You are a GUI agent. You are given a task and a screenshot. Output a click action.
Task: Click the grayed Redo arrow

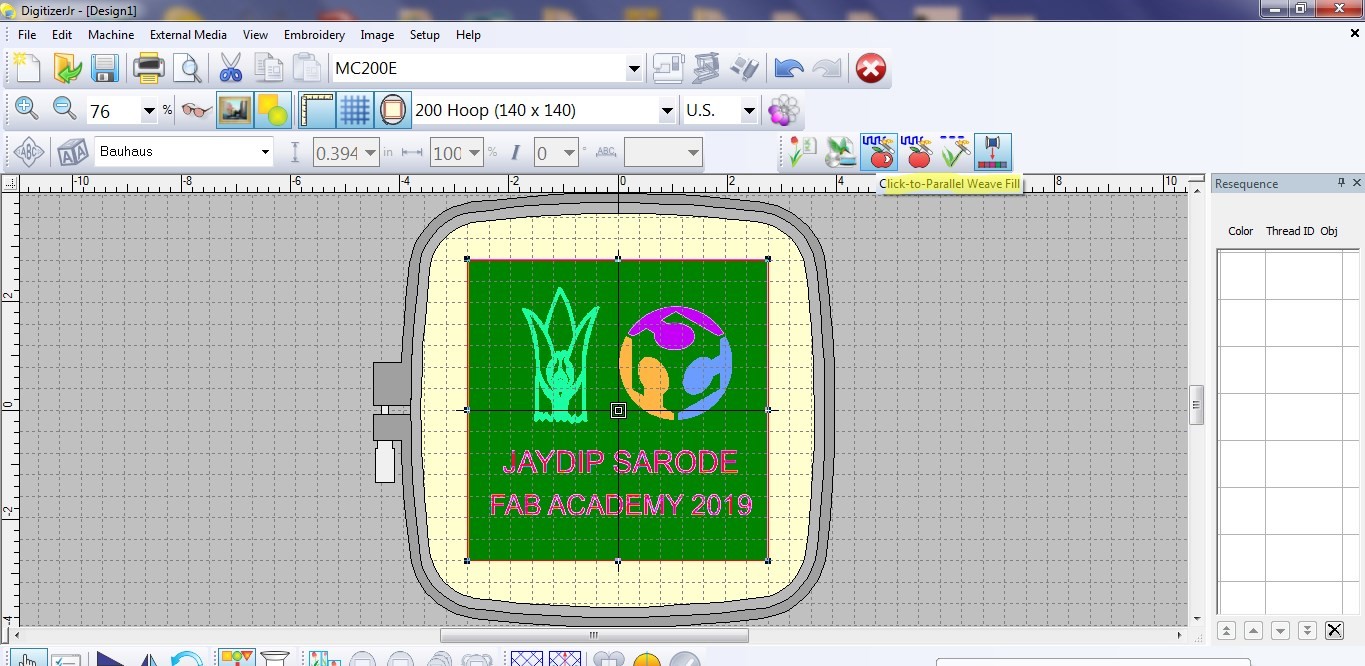click(826, 69)
